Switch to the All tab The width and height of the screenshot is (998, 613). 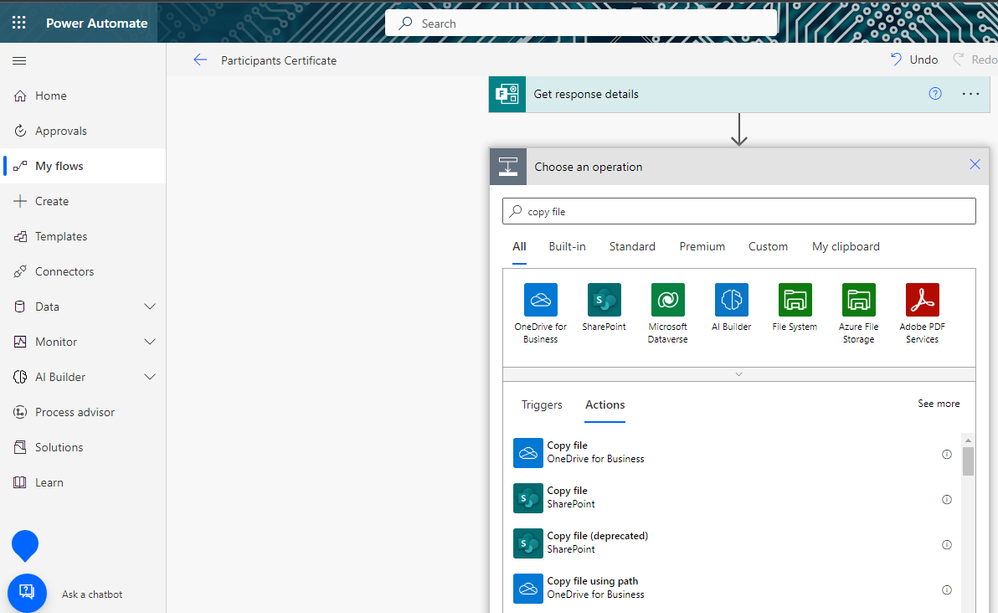(519, 246)
